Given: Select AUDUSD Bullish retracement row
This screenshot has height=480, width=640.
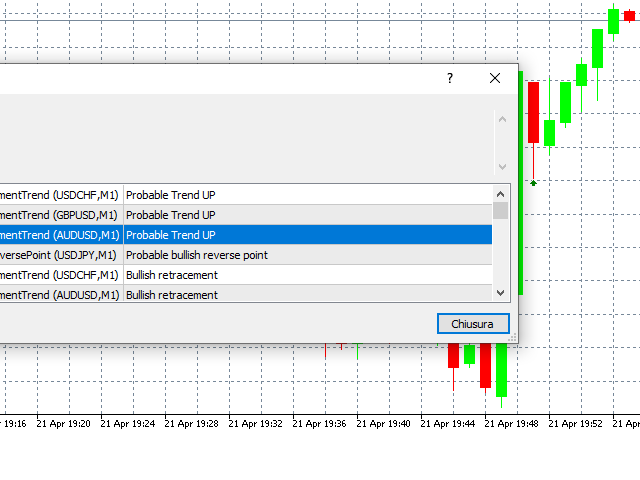Looking at the screenshot, I should click(x=246, y=293).
